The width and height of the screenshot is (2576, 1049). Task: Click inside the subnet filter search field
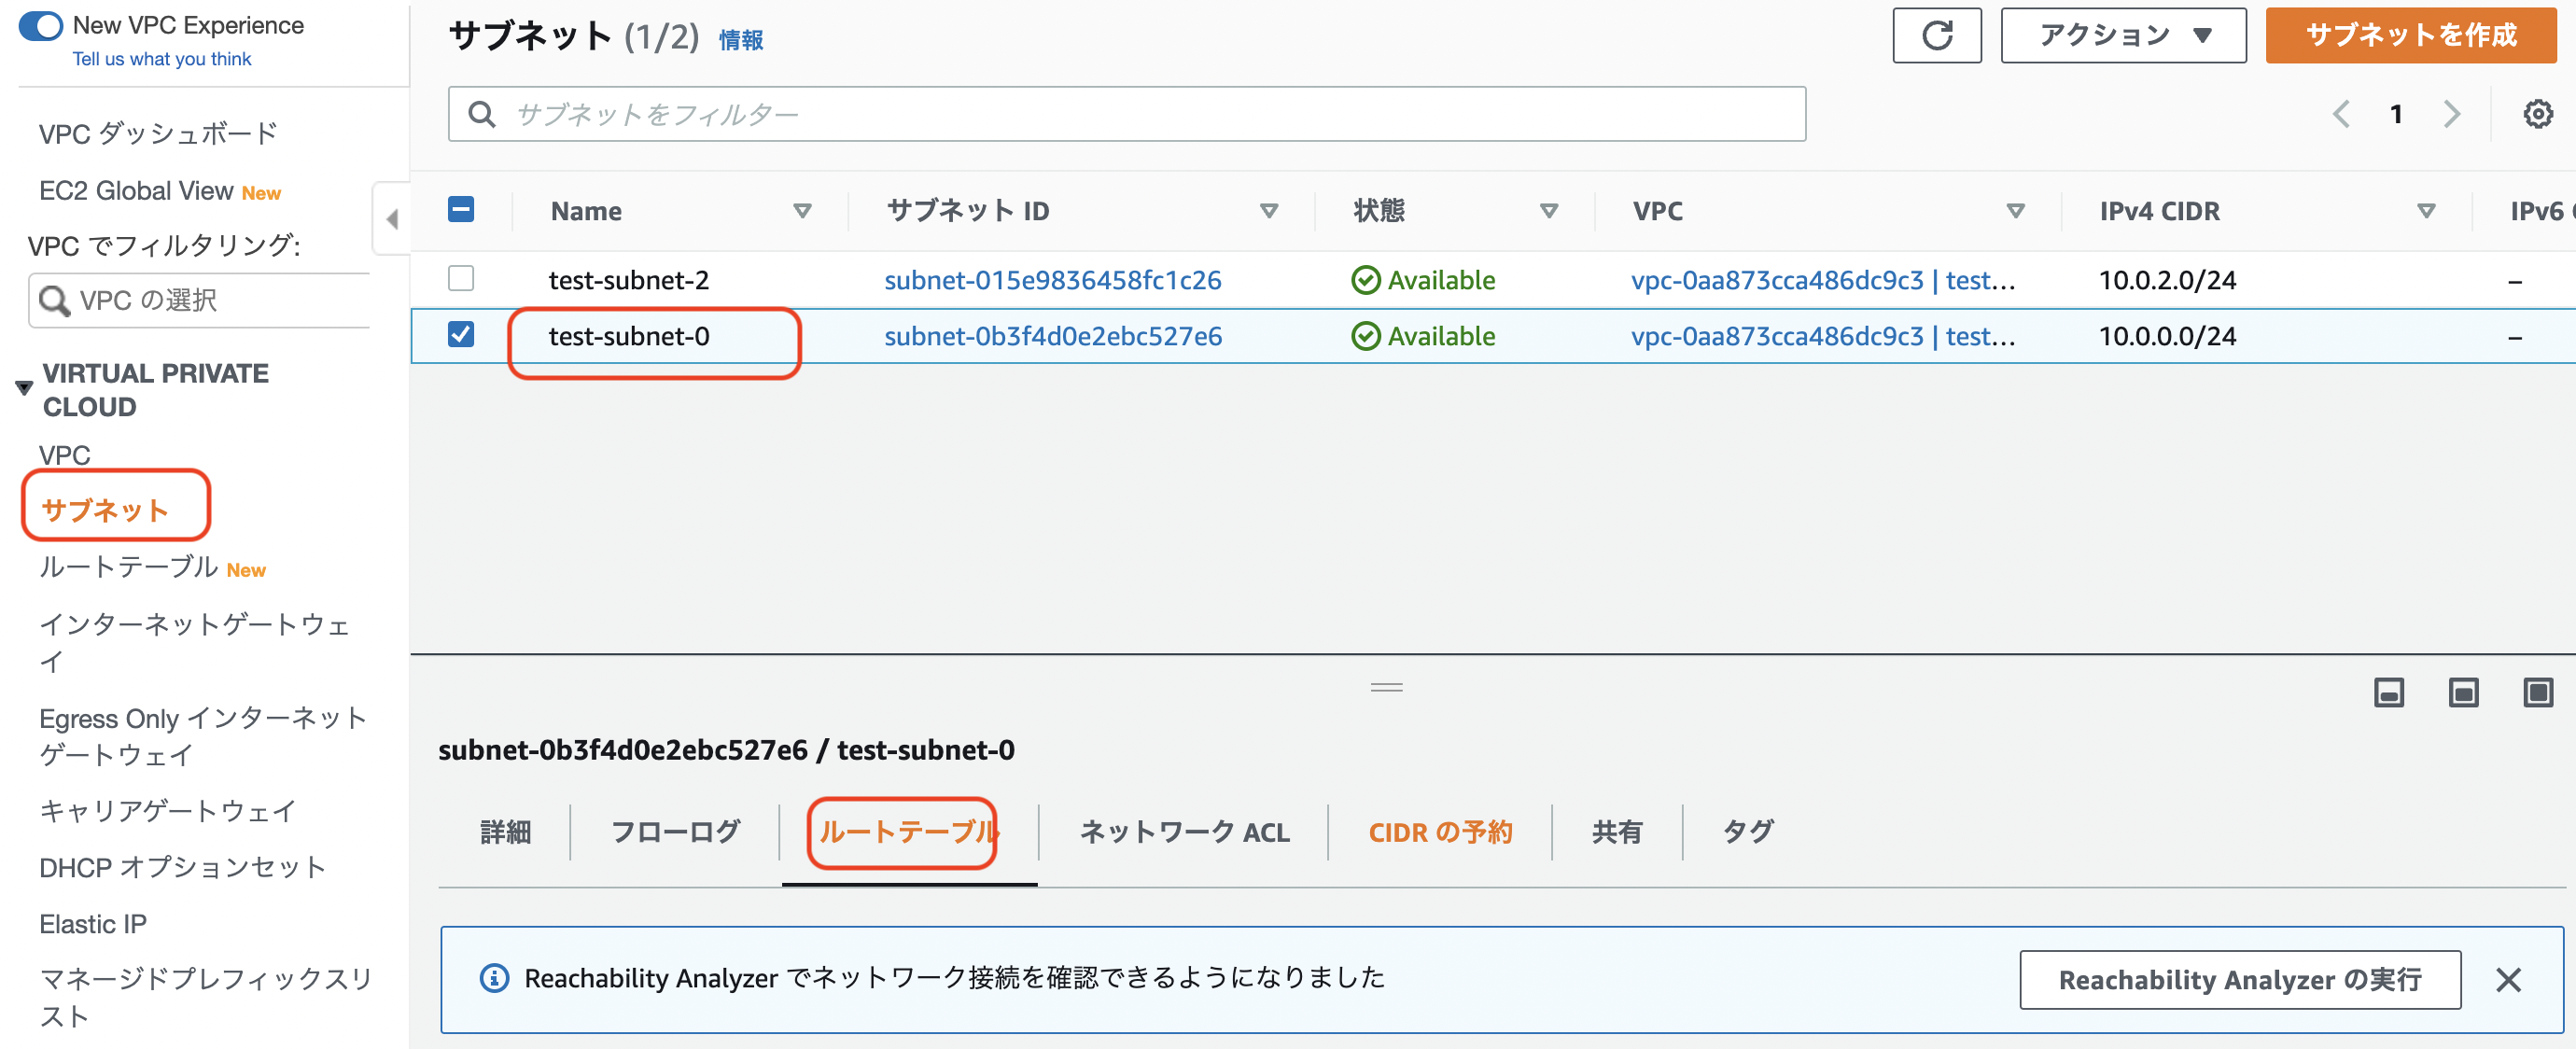[x=1100, y=114]
